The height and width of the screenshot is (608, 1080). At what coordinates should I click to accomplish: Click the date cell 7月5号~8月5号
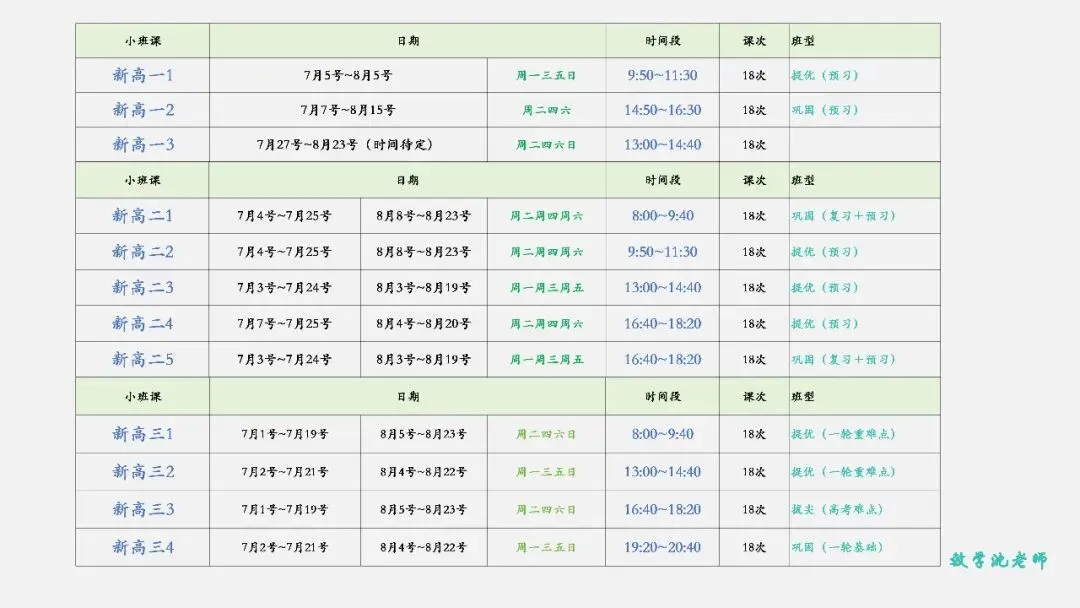(x=348, y=75)
